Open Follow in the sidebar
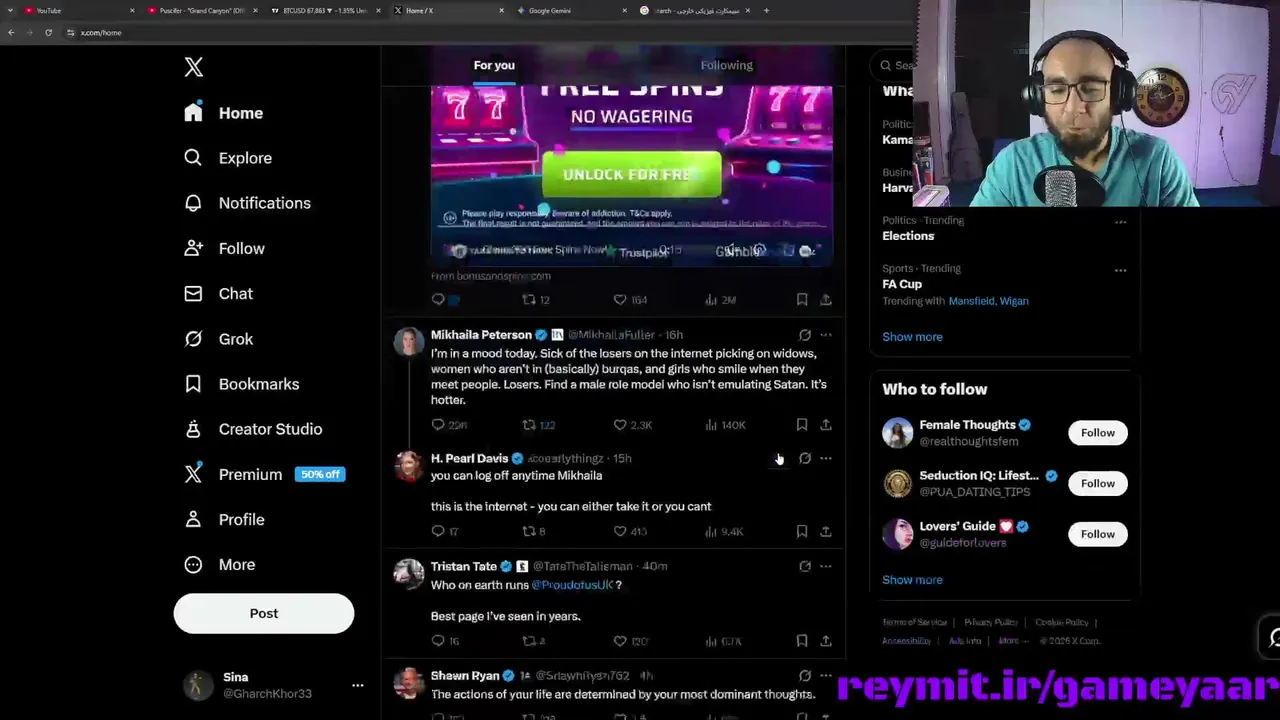 point(224,248)
